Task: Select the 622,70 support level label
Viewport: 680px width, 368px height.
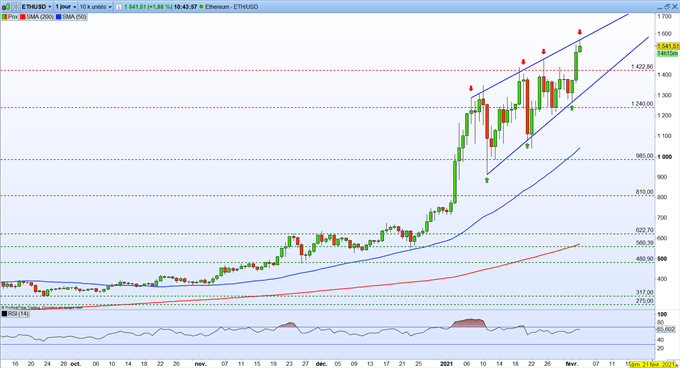Action: pyautogui.click(x=644, y=230)
